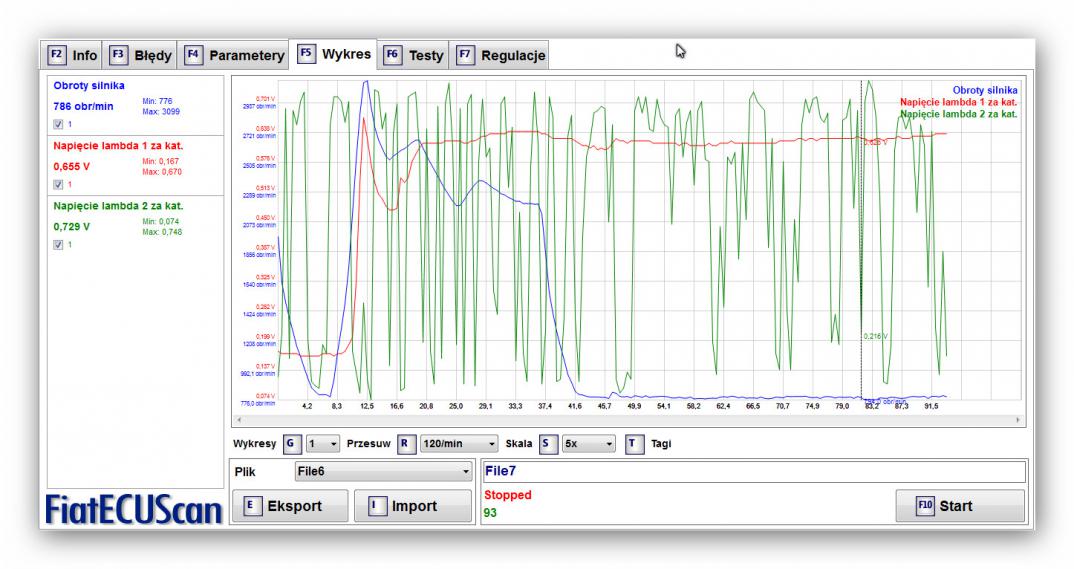The image size is (1074, 569).
Task: Click the 786 obr/min value
Action: (x=84, y=106)
